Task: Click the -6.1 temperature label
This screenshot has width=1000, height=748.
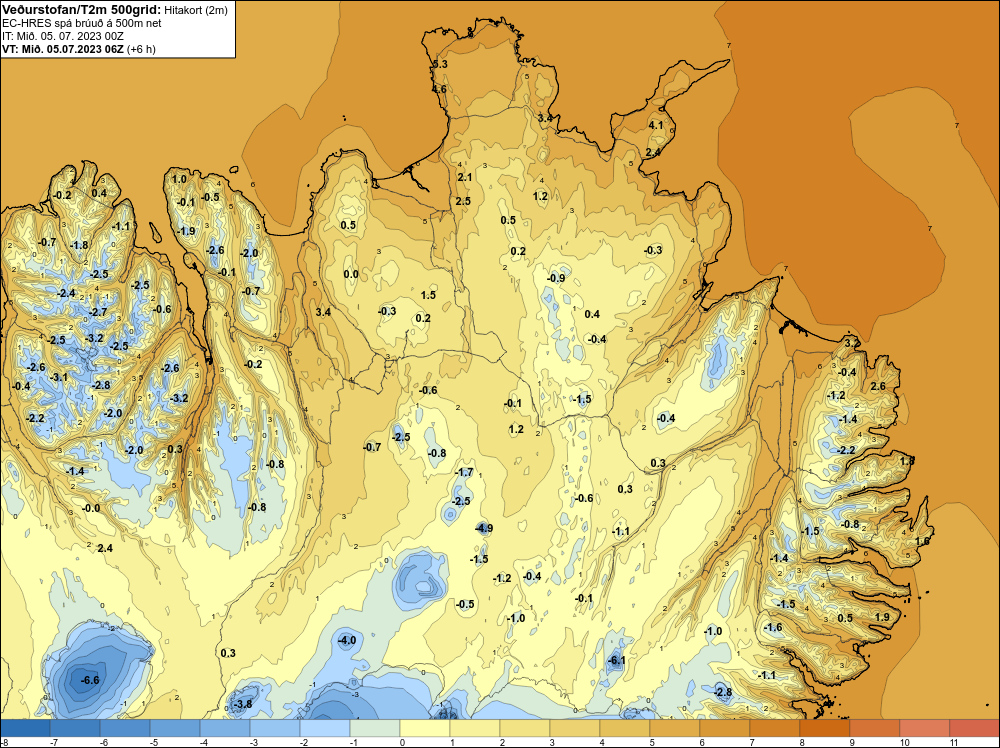Action: pos(616,661)
